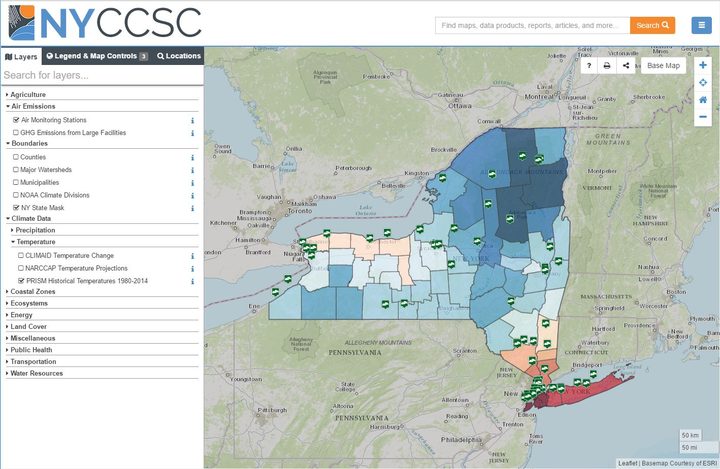Follow the Leaflet attribution link
This screenshot has width=720, height=469.
tap(627, 463)
